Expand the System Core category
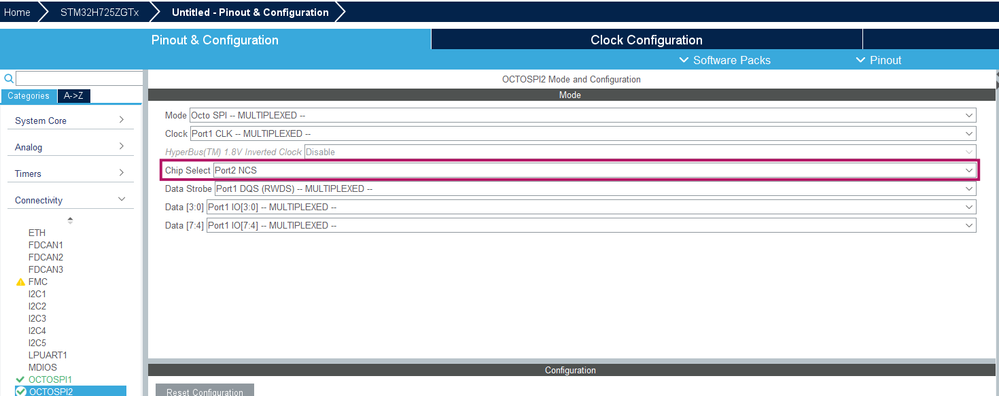Image resolution: width=999 pixels, height=396 pixels. pos(70,120)
